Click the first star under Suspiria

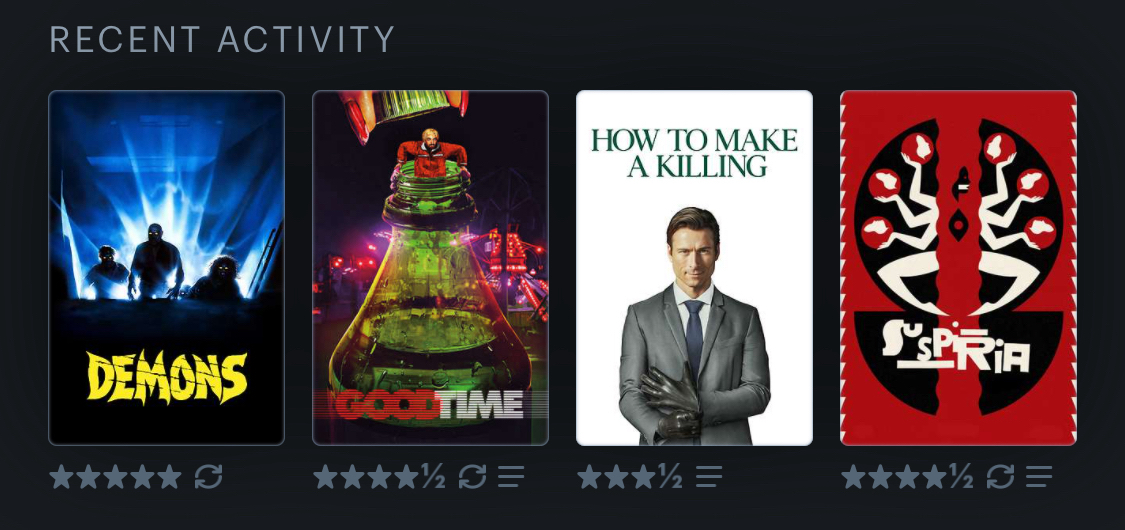[x=853, y=476]
